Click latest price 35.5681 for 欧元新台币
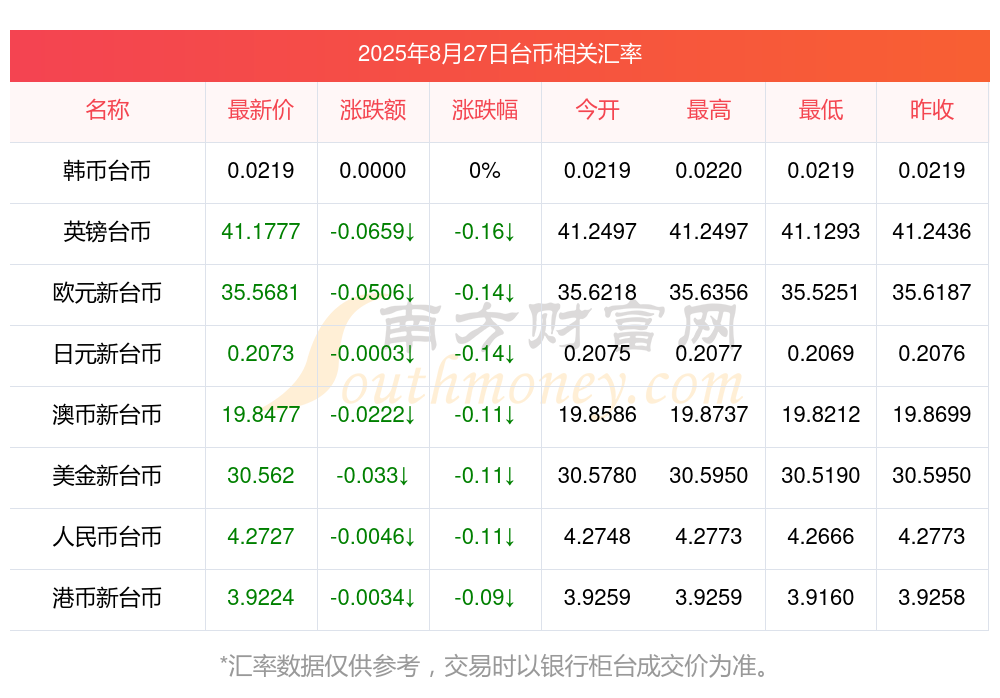1000x698 pixels. click(260, 293)
